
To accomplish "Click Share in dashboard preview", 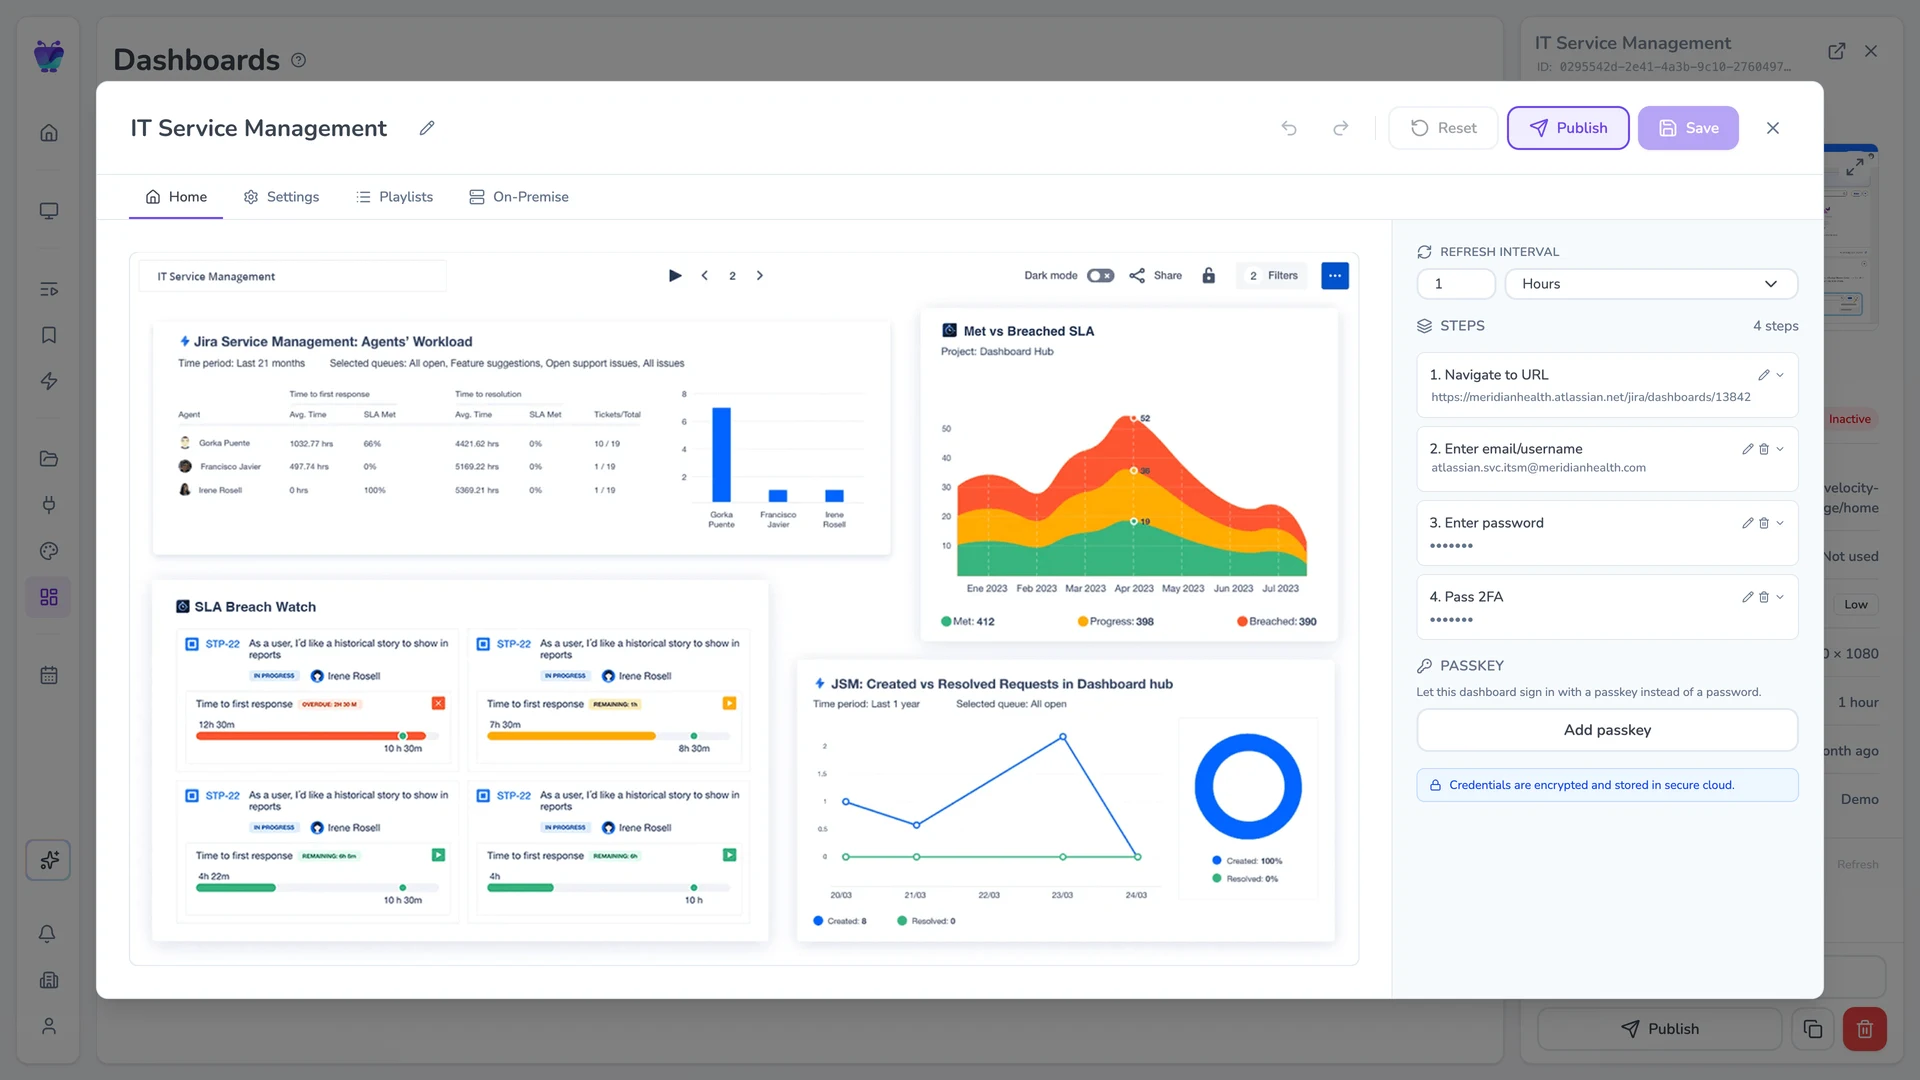I will pyautogui.click(x=1156, y=276).
